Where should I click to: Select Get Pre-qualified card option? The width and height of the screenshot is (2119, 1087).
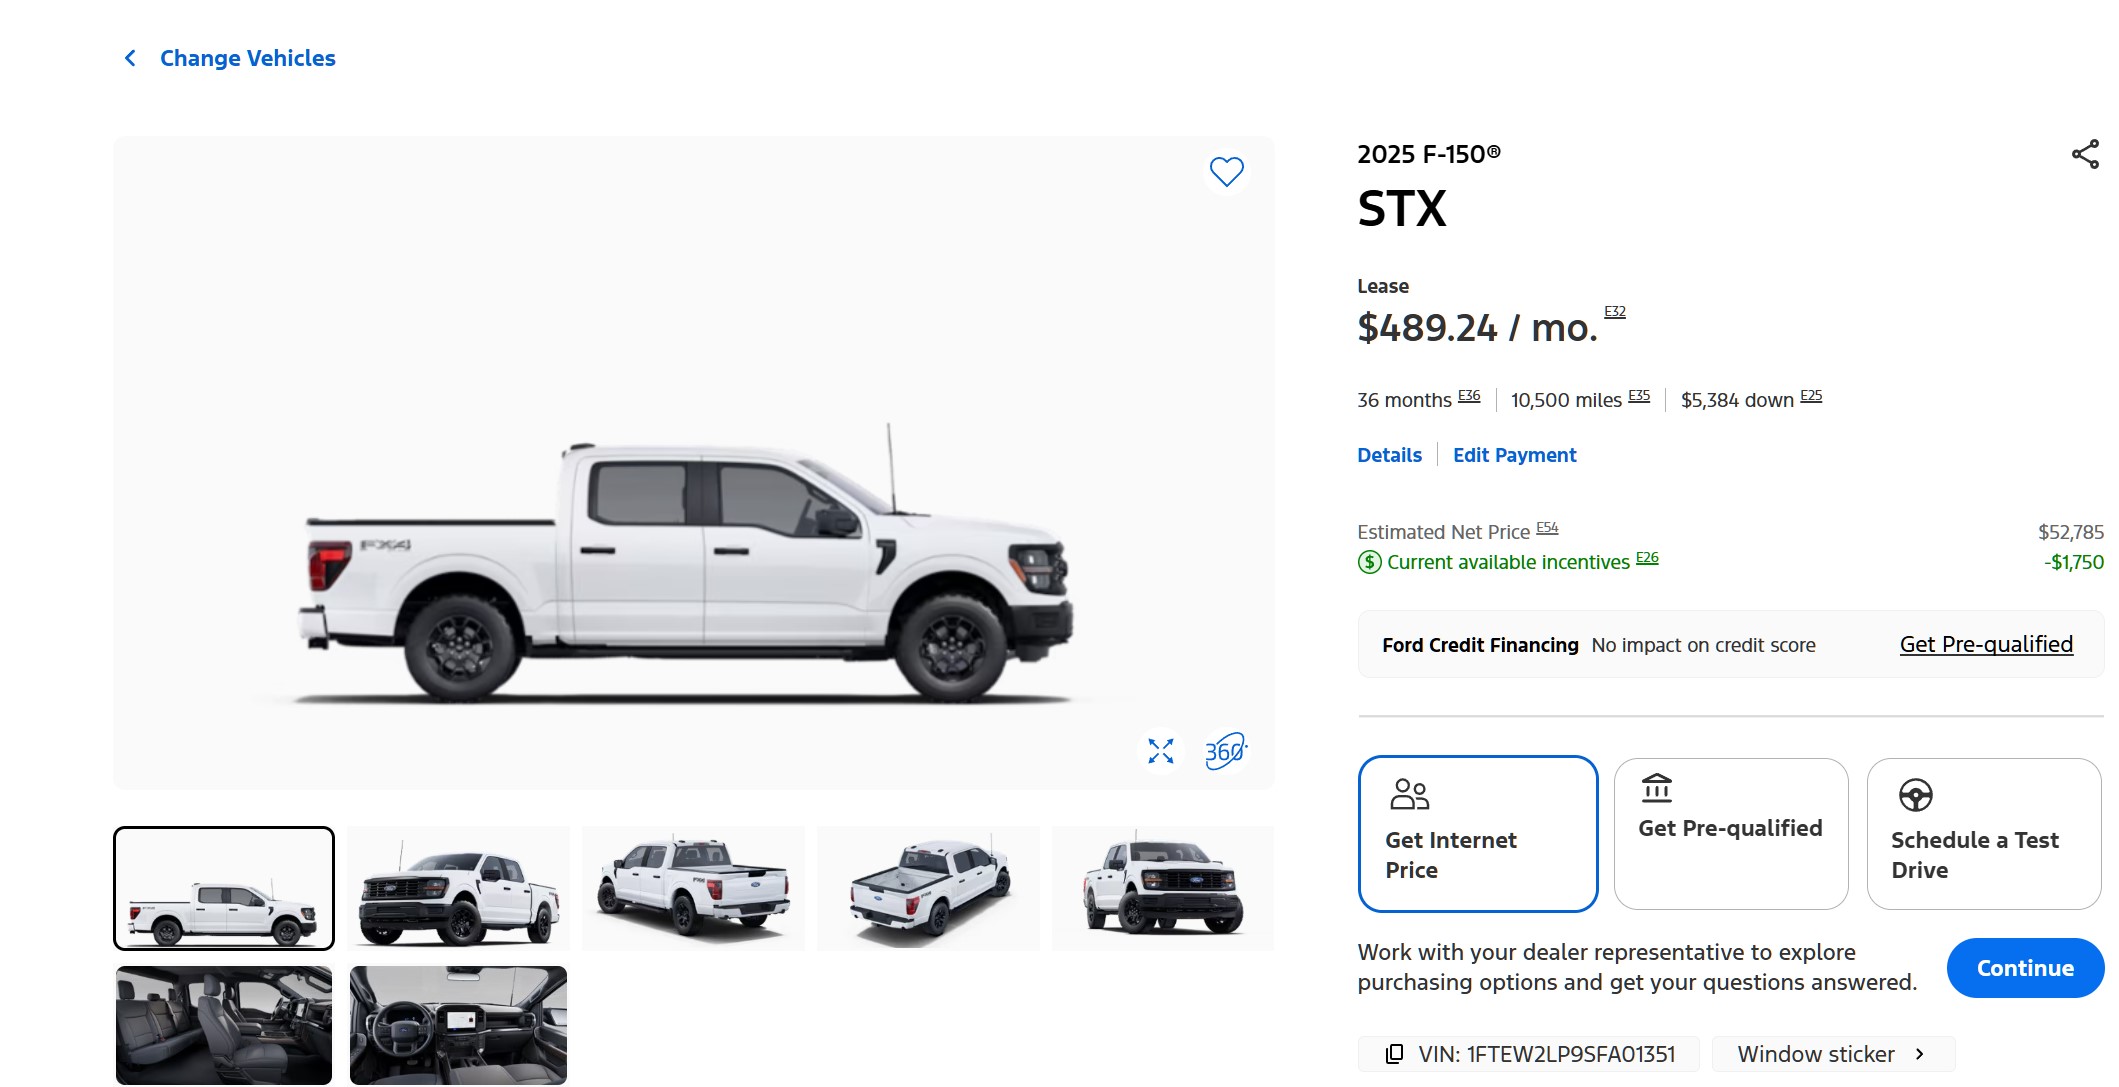pos(1730,833)
